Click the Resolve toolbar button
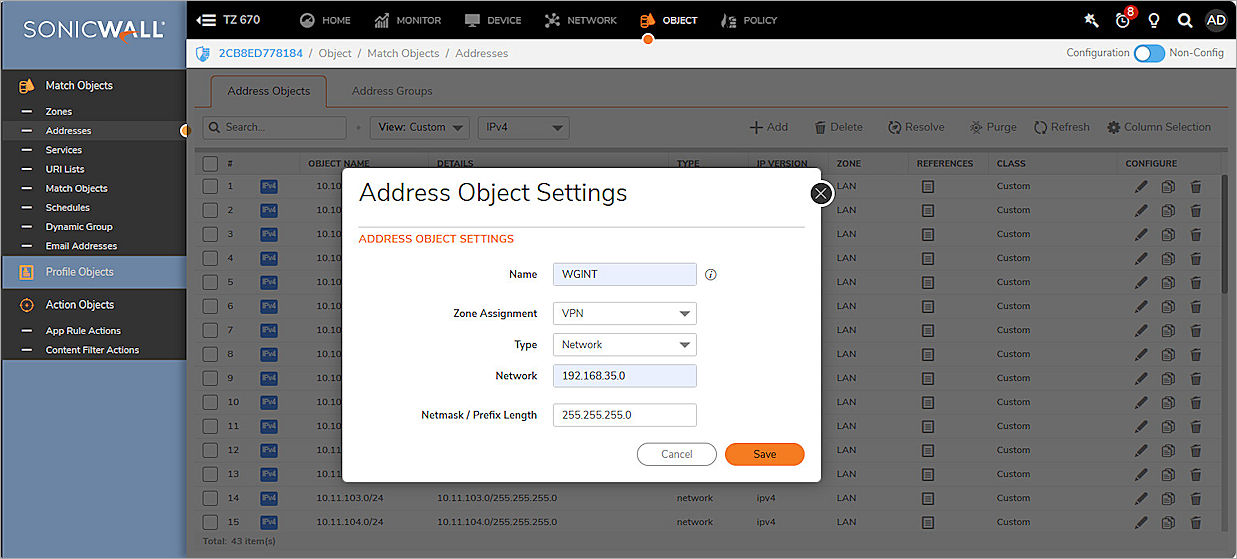 pyautogui.click(x=915, y=127)
